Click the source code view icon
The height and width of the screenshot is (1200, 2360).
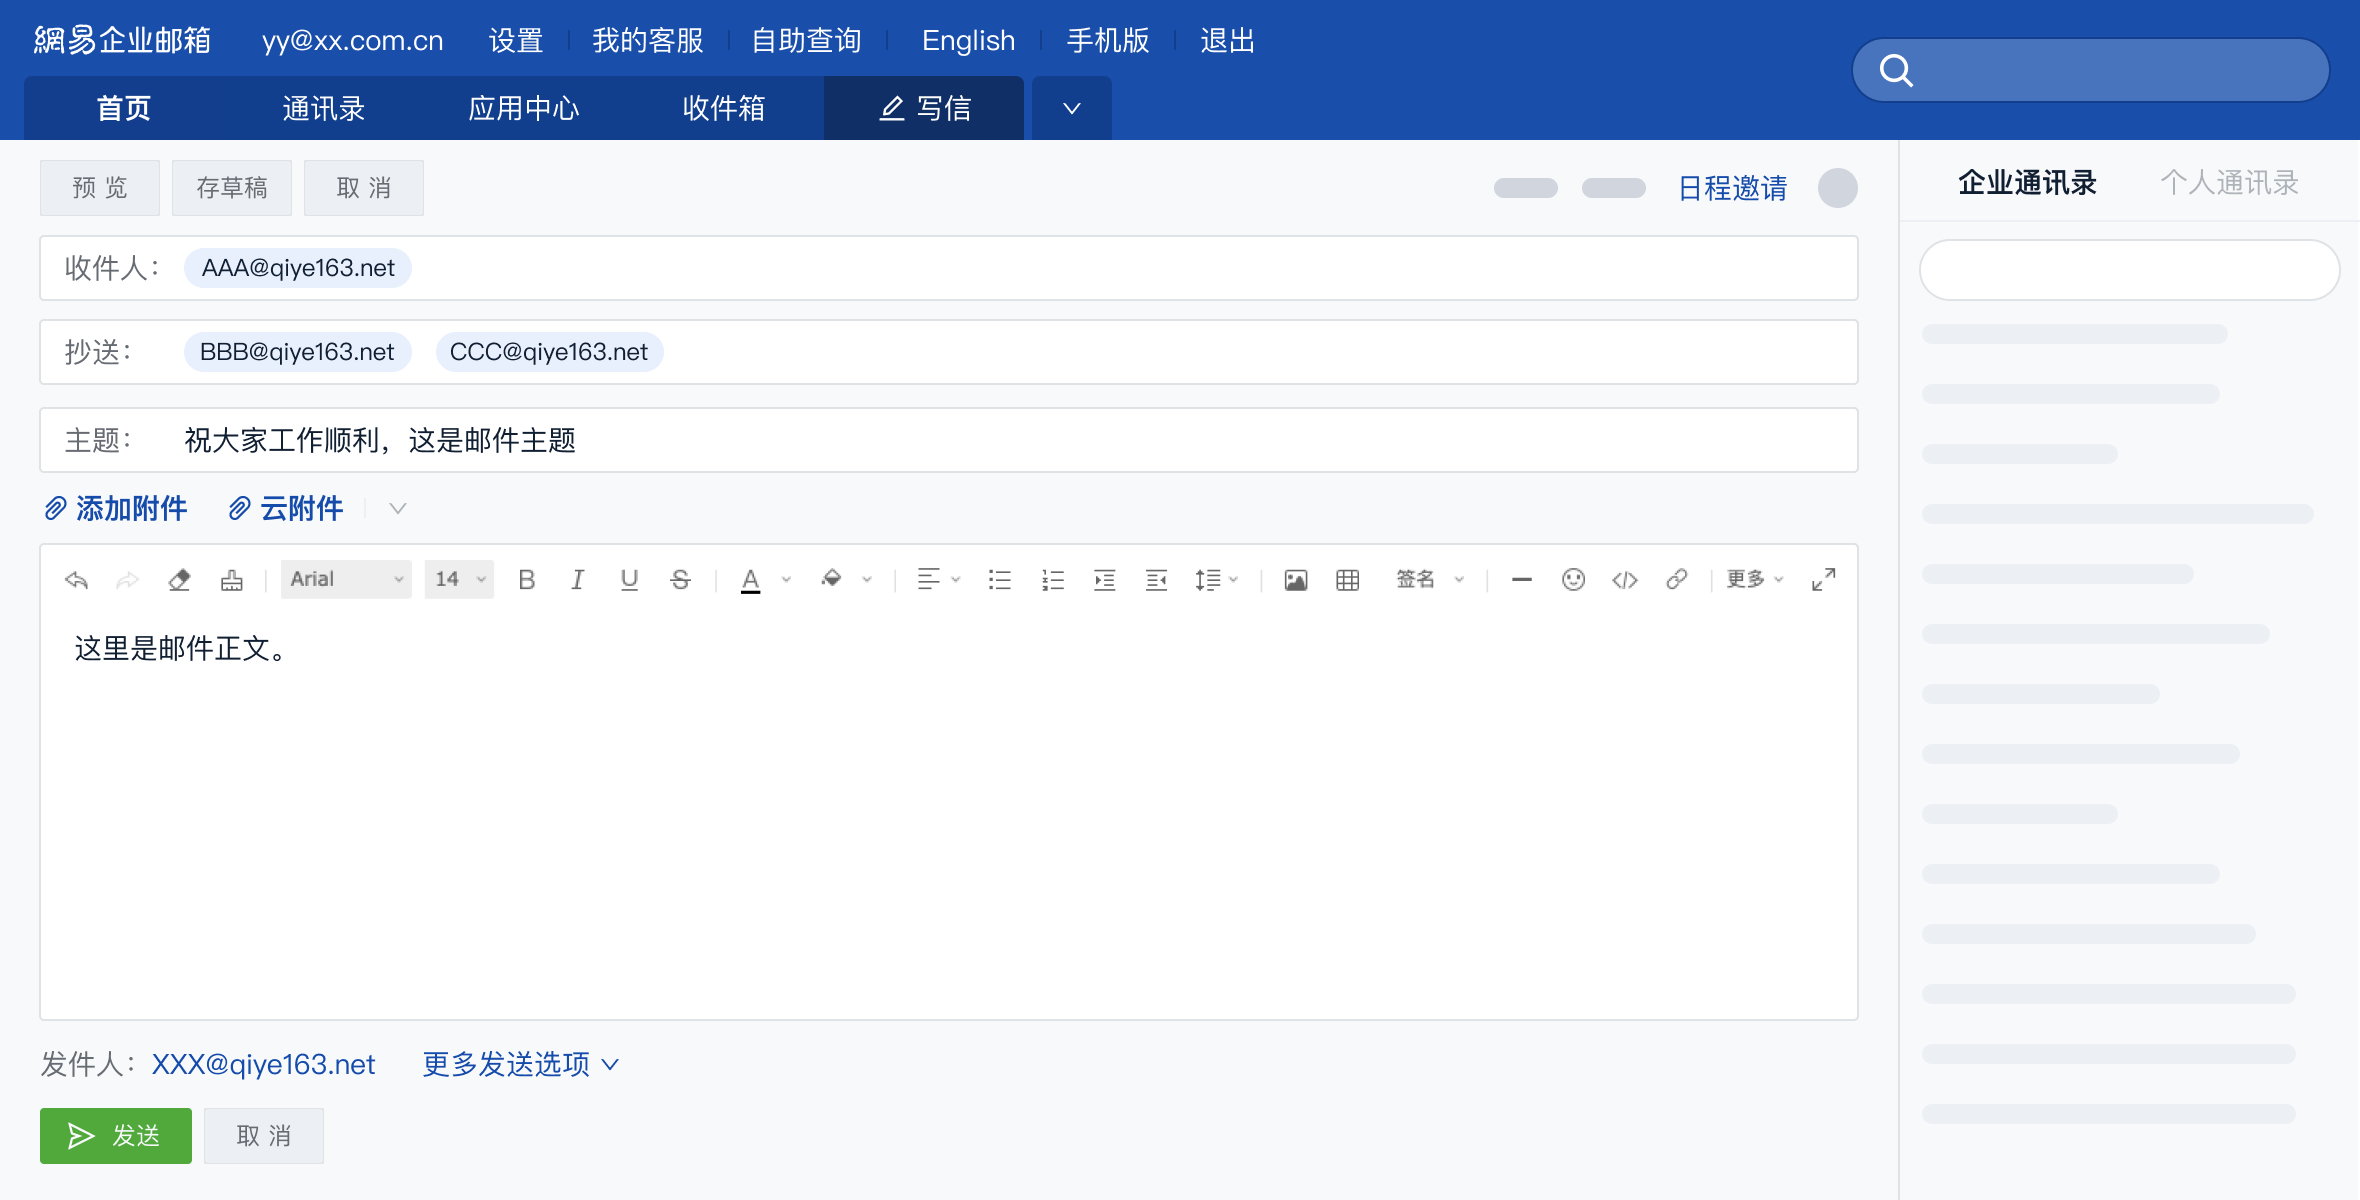point(1625,580)
